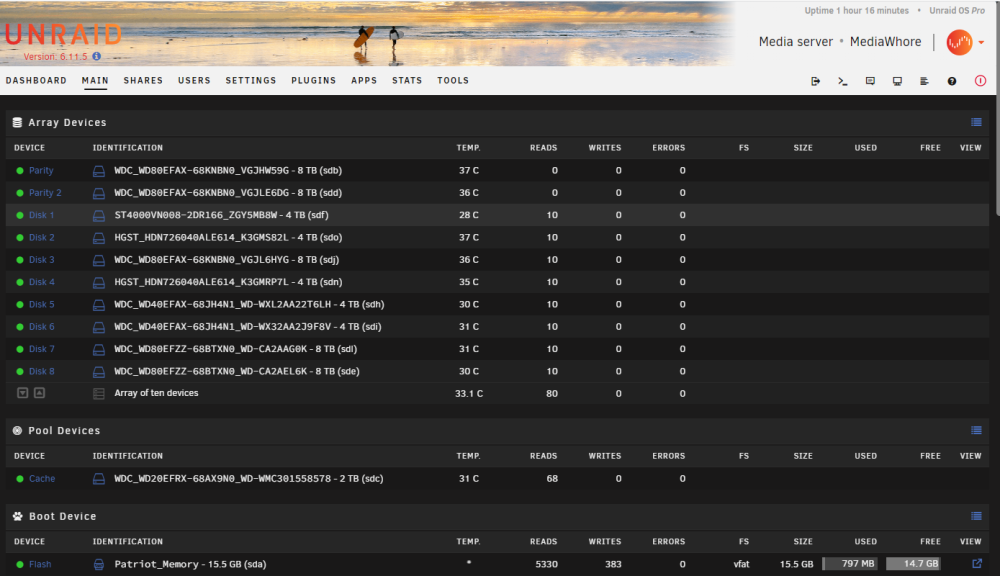Click disk icon for HGST K3GMS82L drive
1000x576 pixels.
pyautogui.click(x=99, y=238)
